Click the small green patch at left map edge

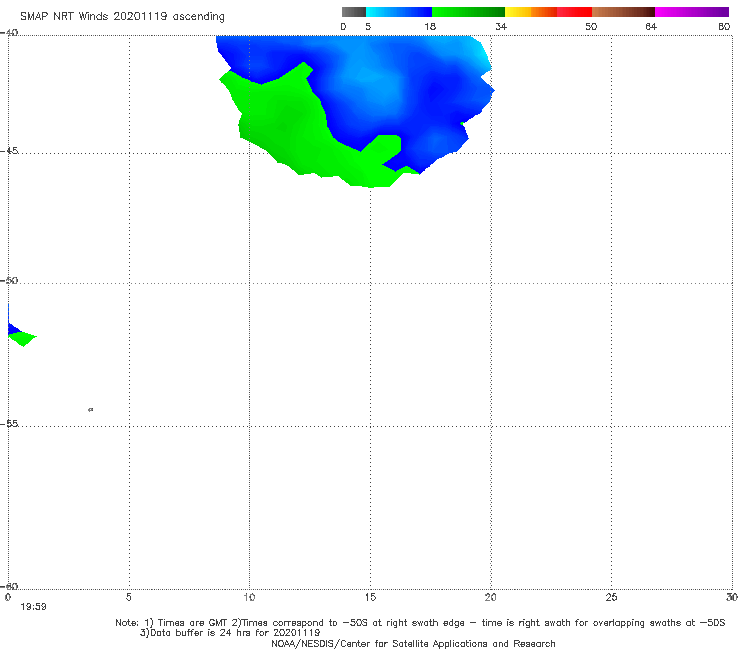pyautogui.click(x=23, y=338)
